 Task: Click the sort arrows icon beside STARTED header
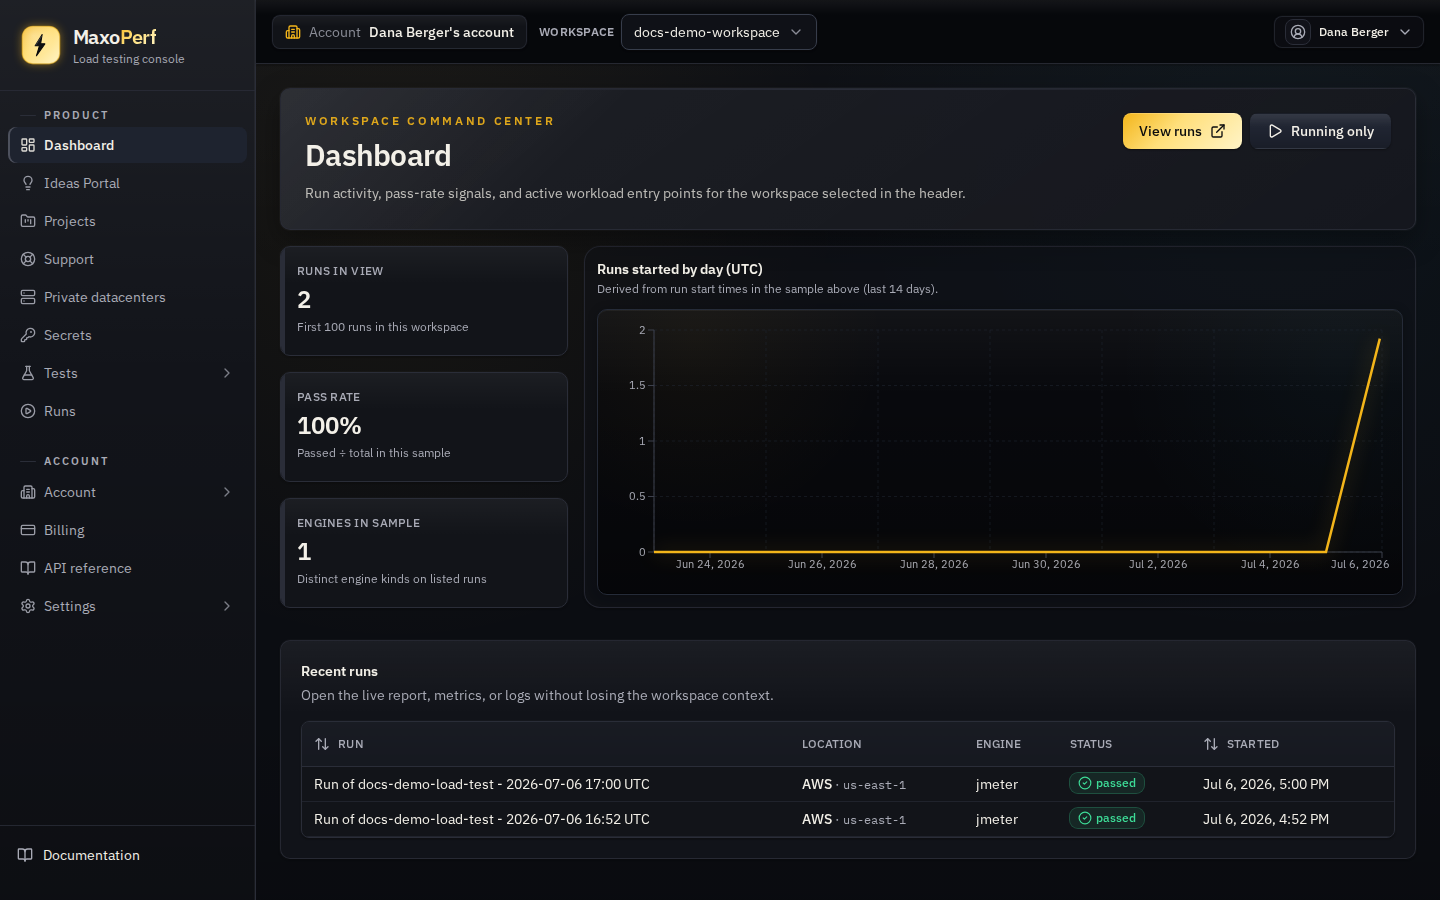1211,744
